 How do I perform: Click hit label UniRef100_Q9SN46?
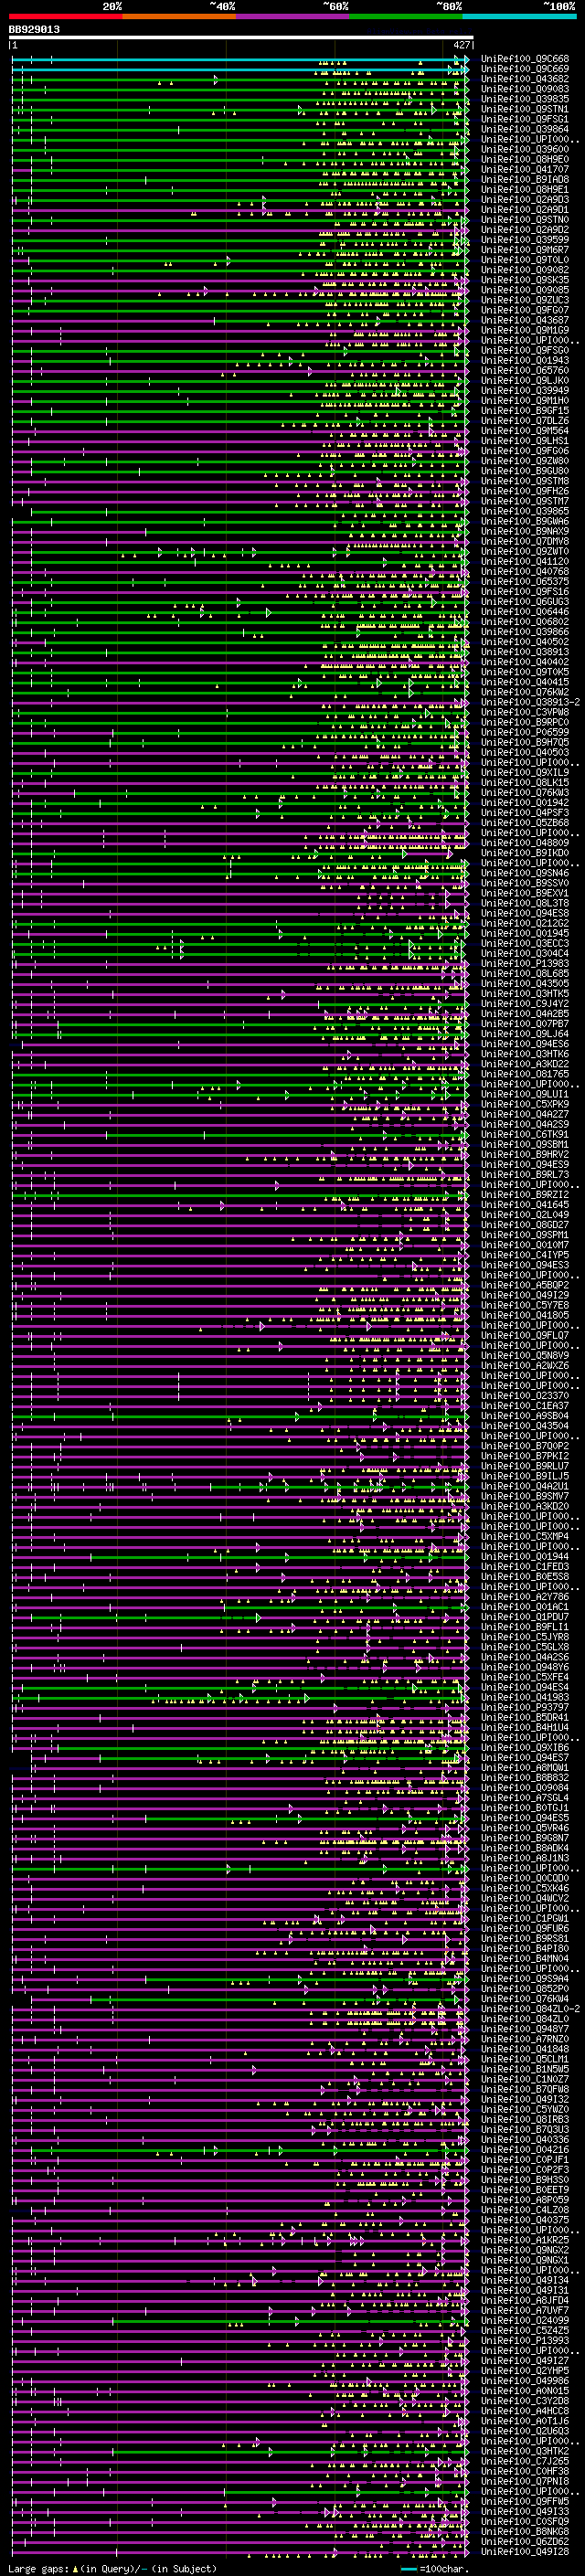pos(525,873)
